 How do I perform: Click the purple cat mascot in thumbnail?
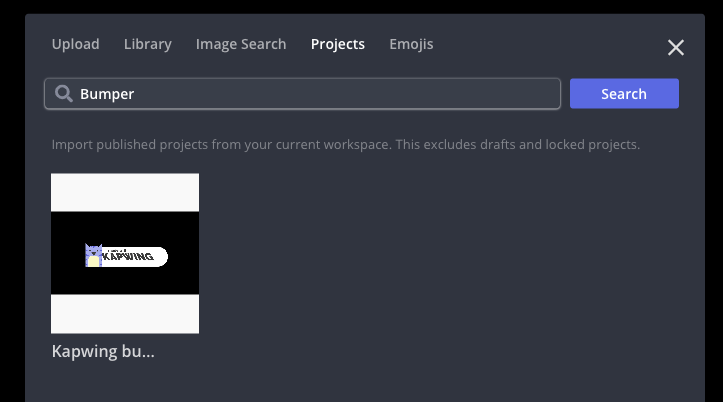pos(94,256)
